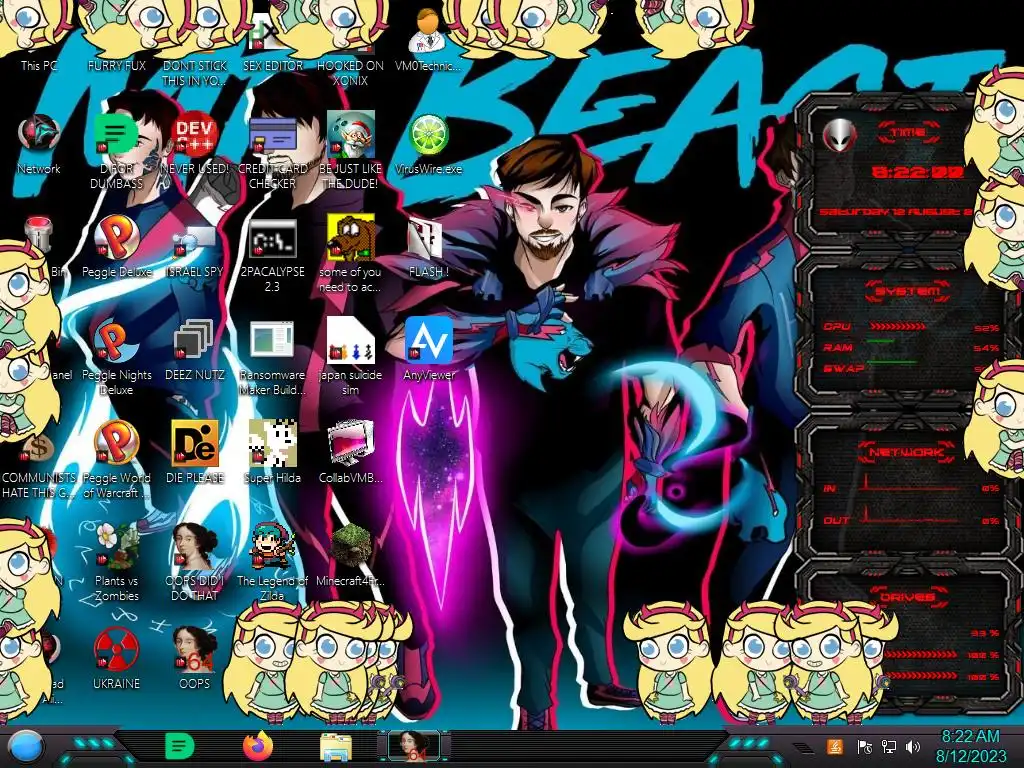Viewport: 1024px width, 768px height.
Task: Click the Start orb button
Action: (26, 746)
